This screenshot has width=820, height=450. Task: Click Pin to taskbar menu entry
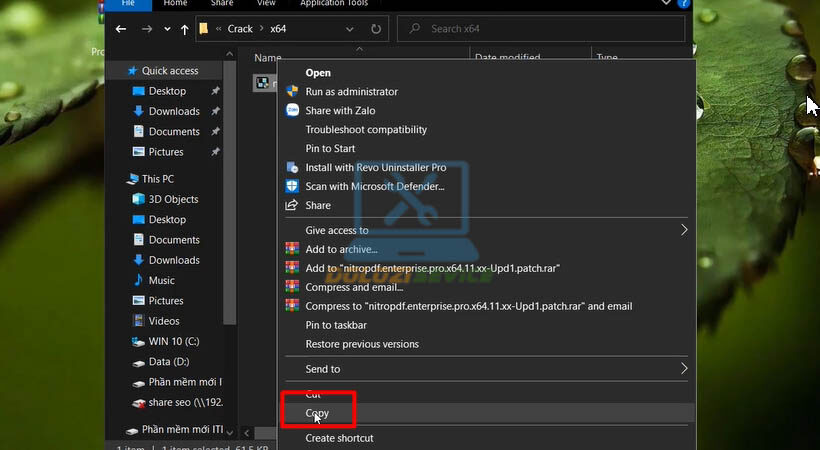coord(335,325)
